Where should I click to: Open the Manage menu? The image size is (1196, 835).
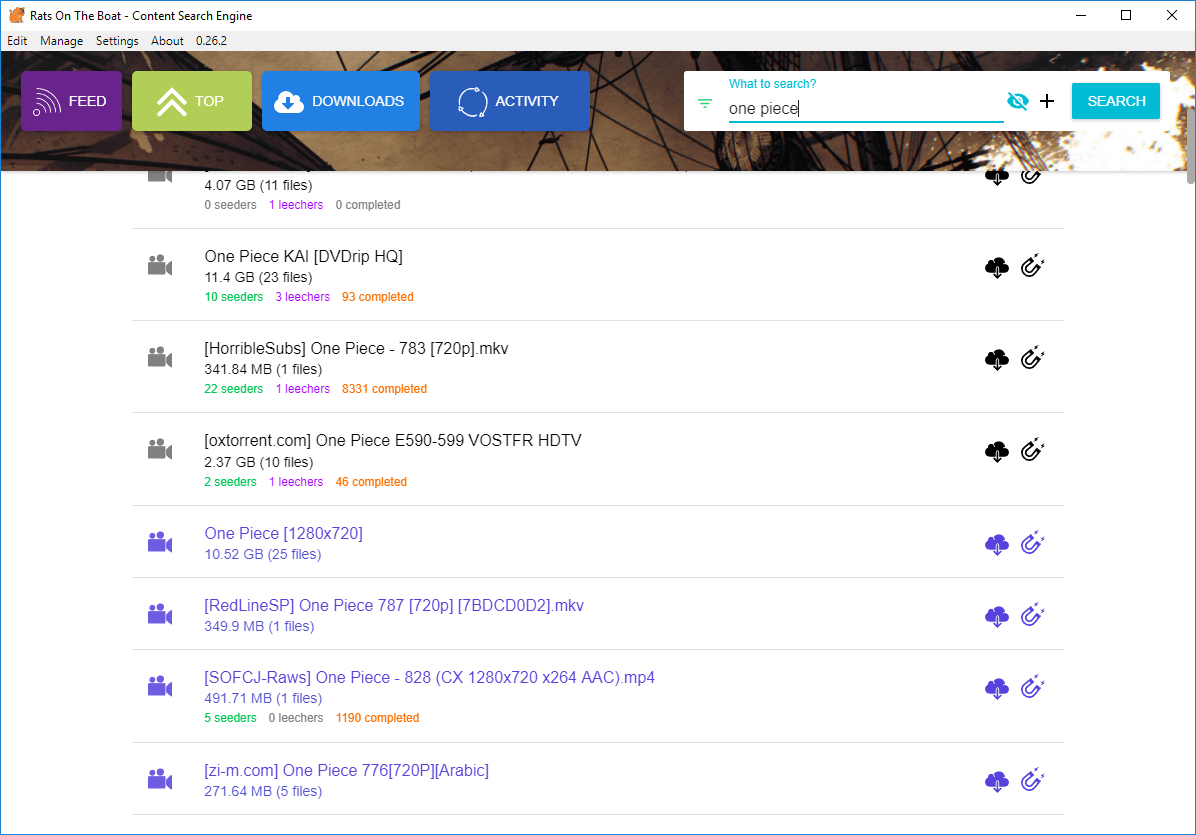point(62,41)
